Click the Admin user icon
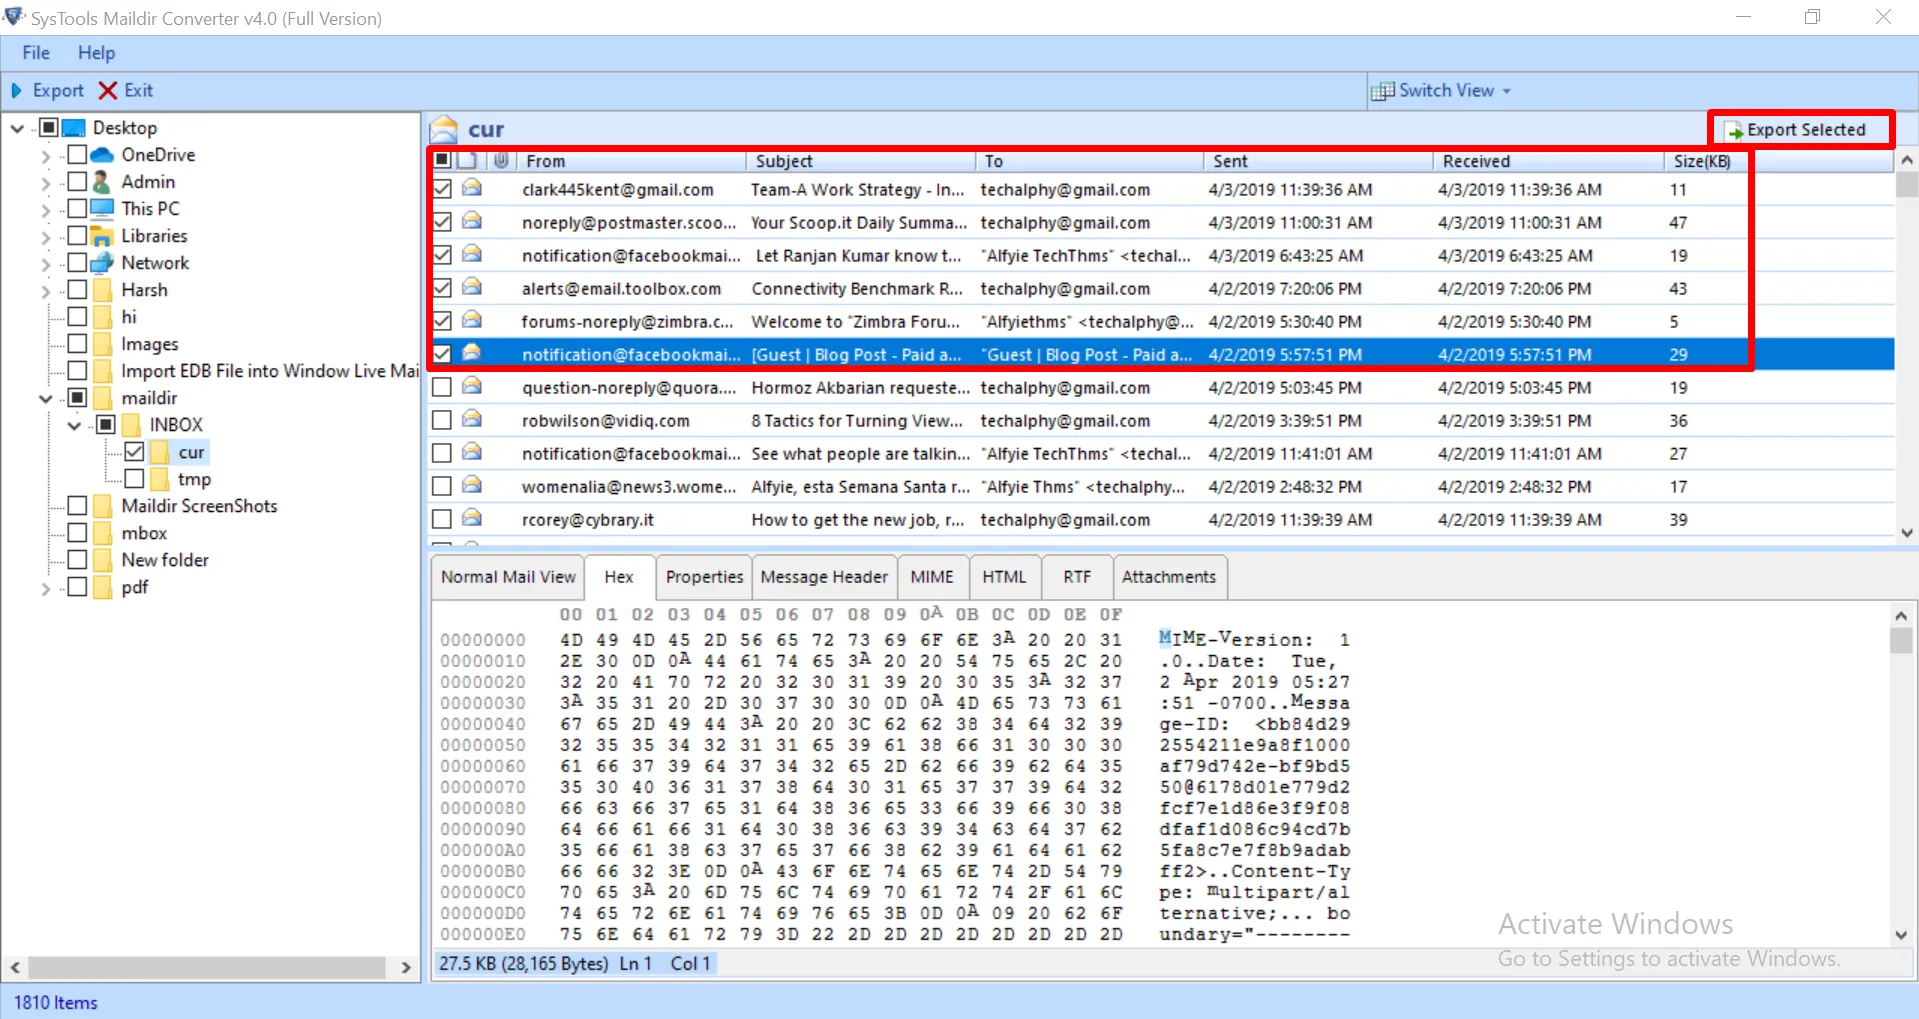Viewport: 1919px width, 1019px height. (x=101, y=182)
